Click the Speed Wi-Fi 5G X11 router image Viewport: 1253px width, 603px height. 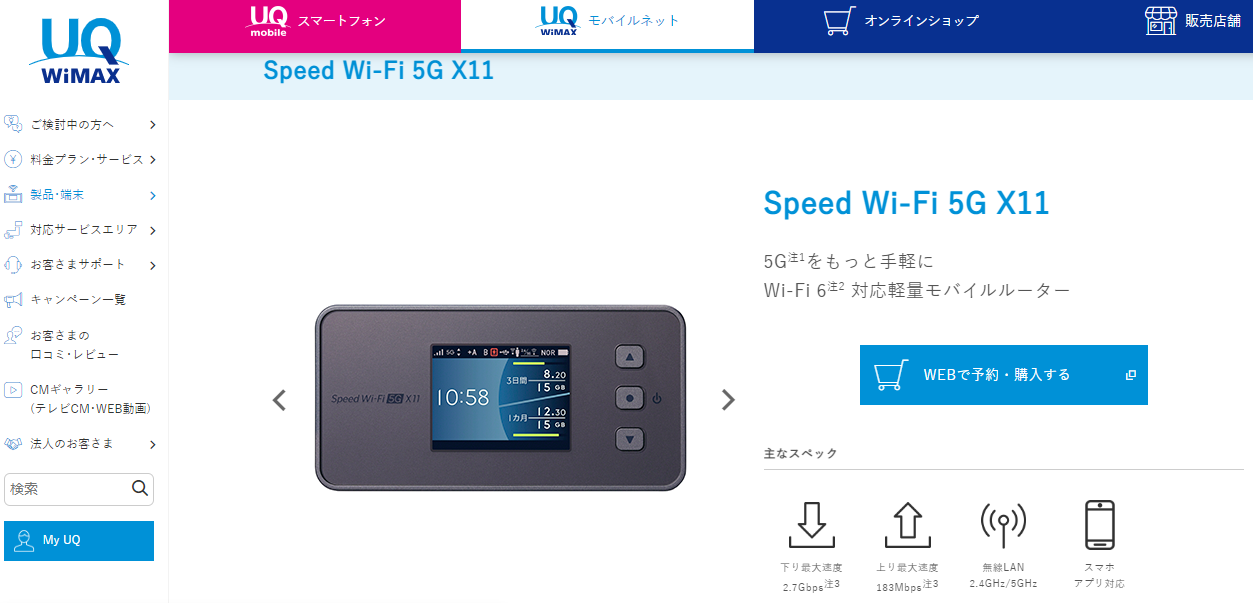click(501, 398)
